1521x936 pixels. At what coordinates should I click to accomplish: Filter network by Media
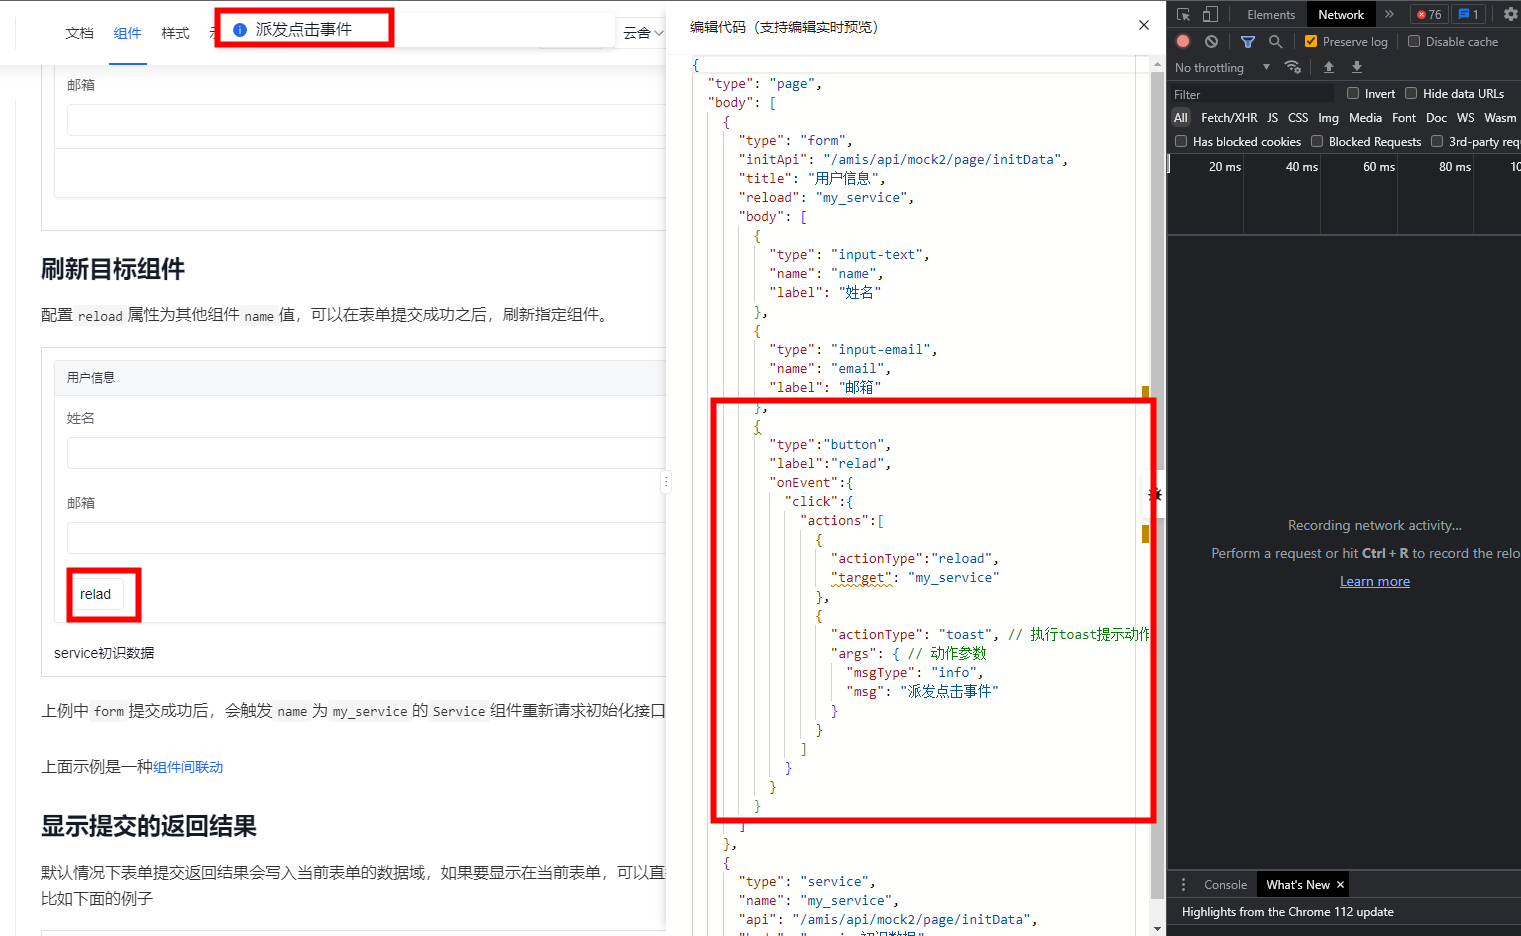pos(1365,117)
